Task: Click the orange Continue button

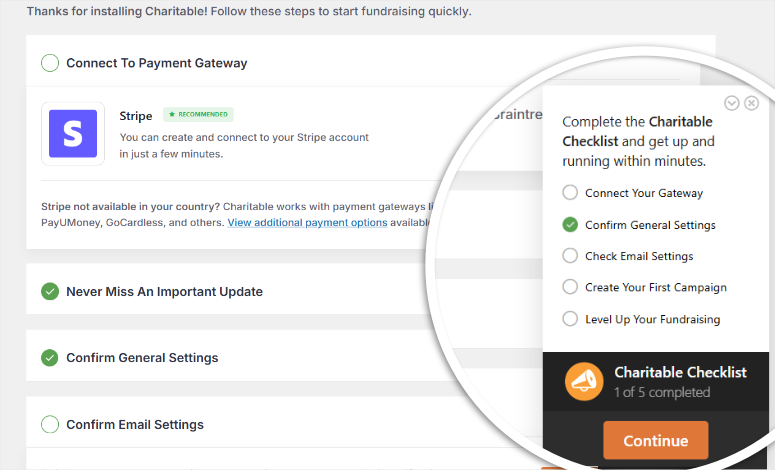Action: [x=655, y=440]
